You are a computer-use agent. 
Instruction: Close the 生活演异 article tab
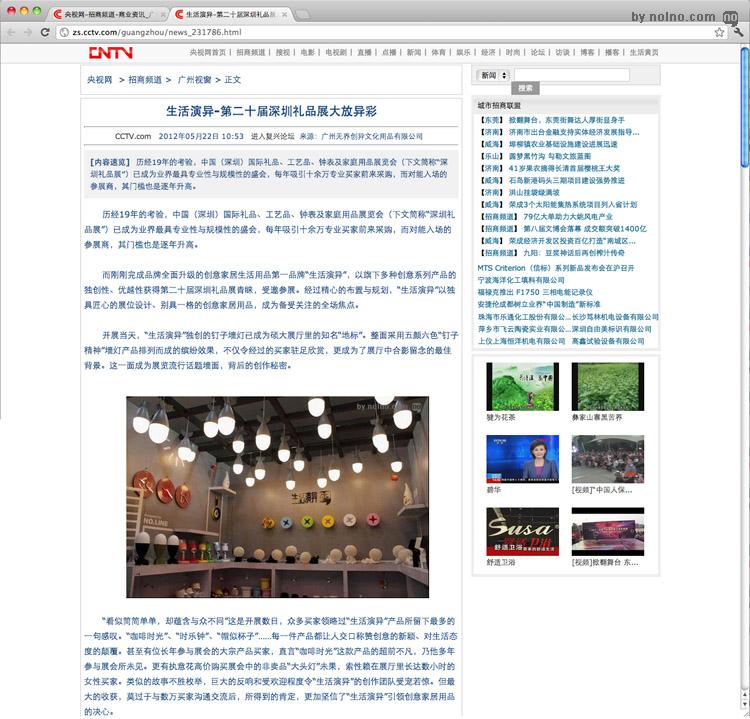coord(286,15)
